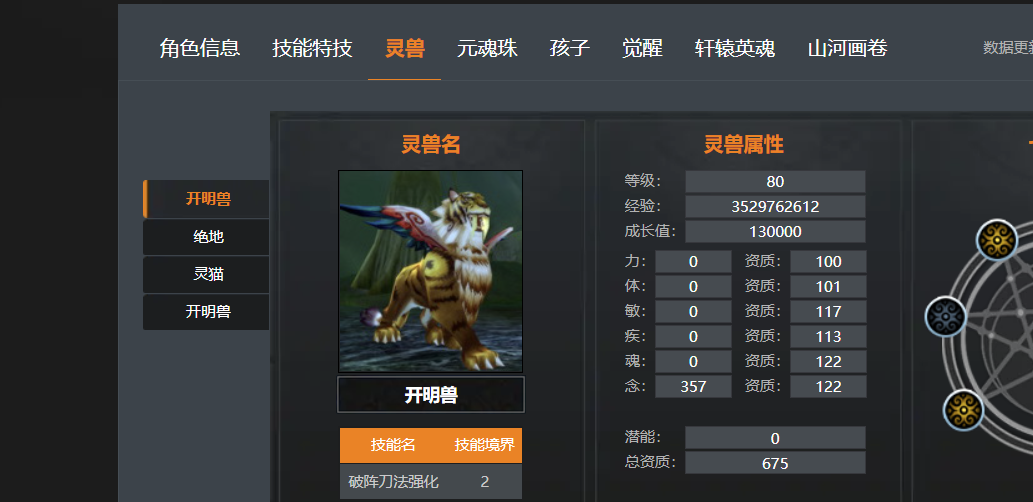This screenshot has height=502, width=1033.
Task: Open the 技能特技 tab
Action: 312,48
